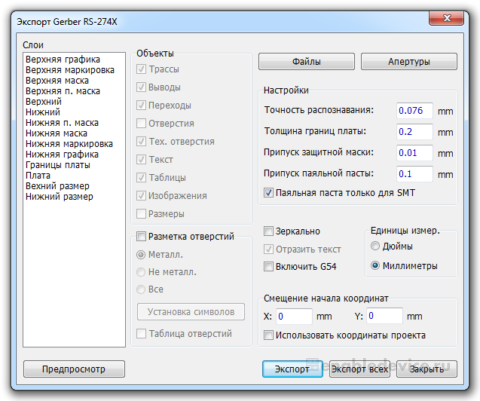Image resolution: width=480 pixels, height=401 pixels.
Task: Enable the "Отверстия" checkbox
Action: (x=141, y=123)
